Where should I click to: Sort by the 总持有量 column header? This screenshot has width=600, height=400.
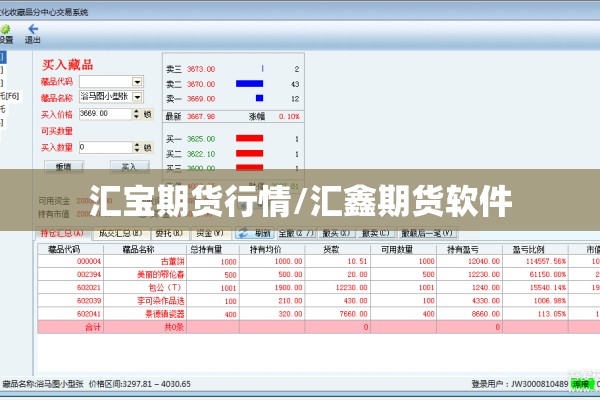pos(206,250)
